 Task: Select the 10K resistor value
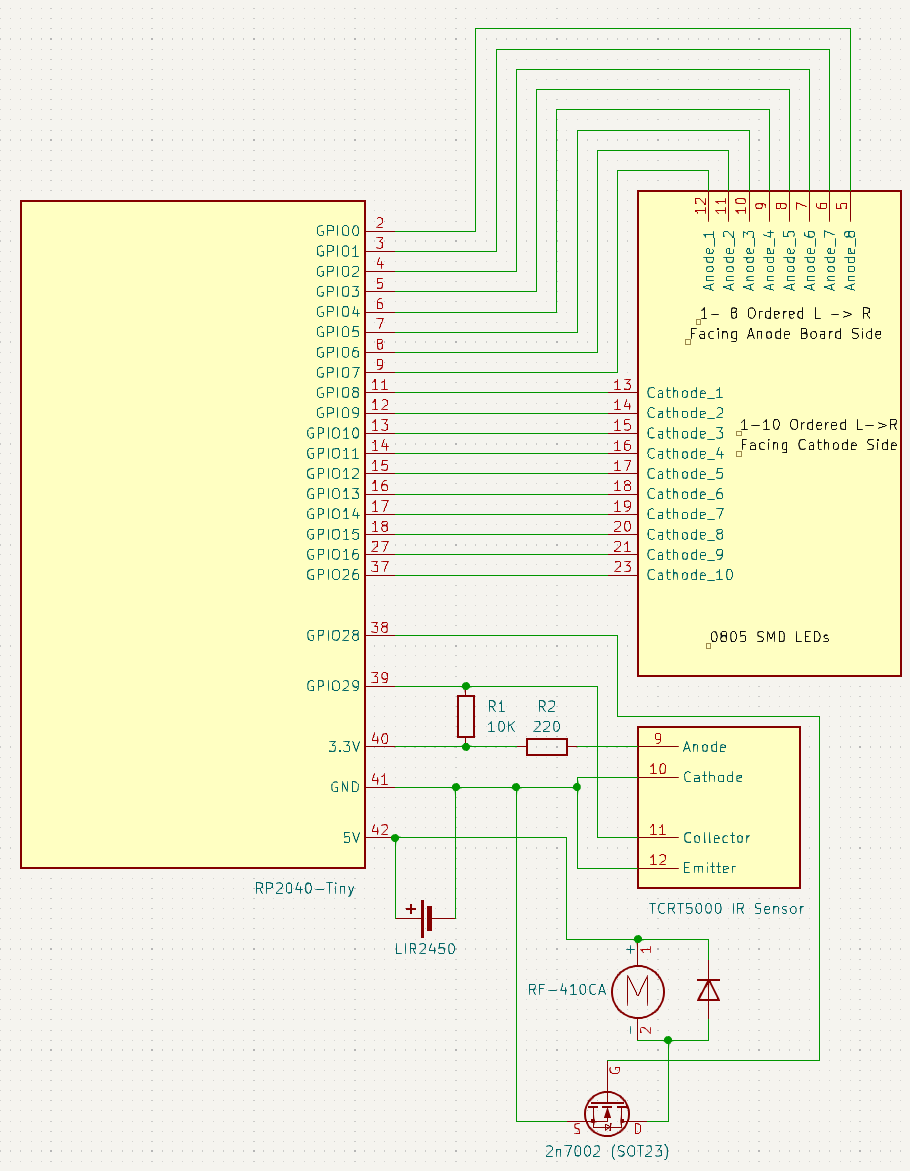501,727
